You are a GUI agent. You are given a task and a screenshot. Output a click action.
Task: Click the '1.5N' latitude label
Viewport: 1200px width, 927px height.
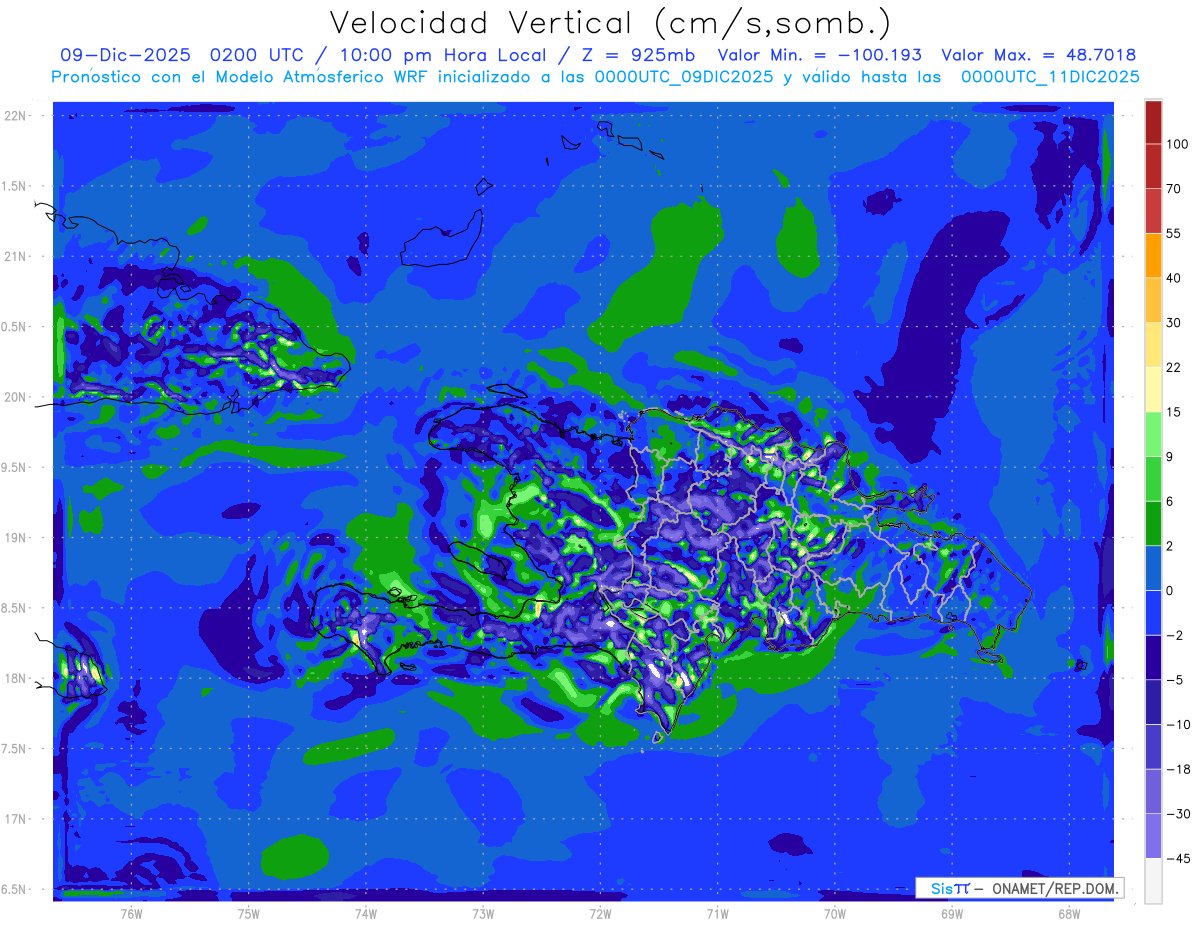[x=15, y=186]
